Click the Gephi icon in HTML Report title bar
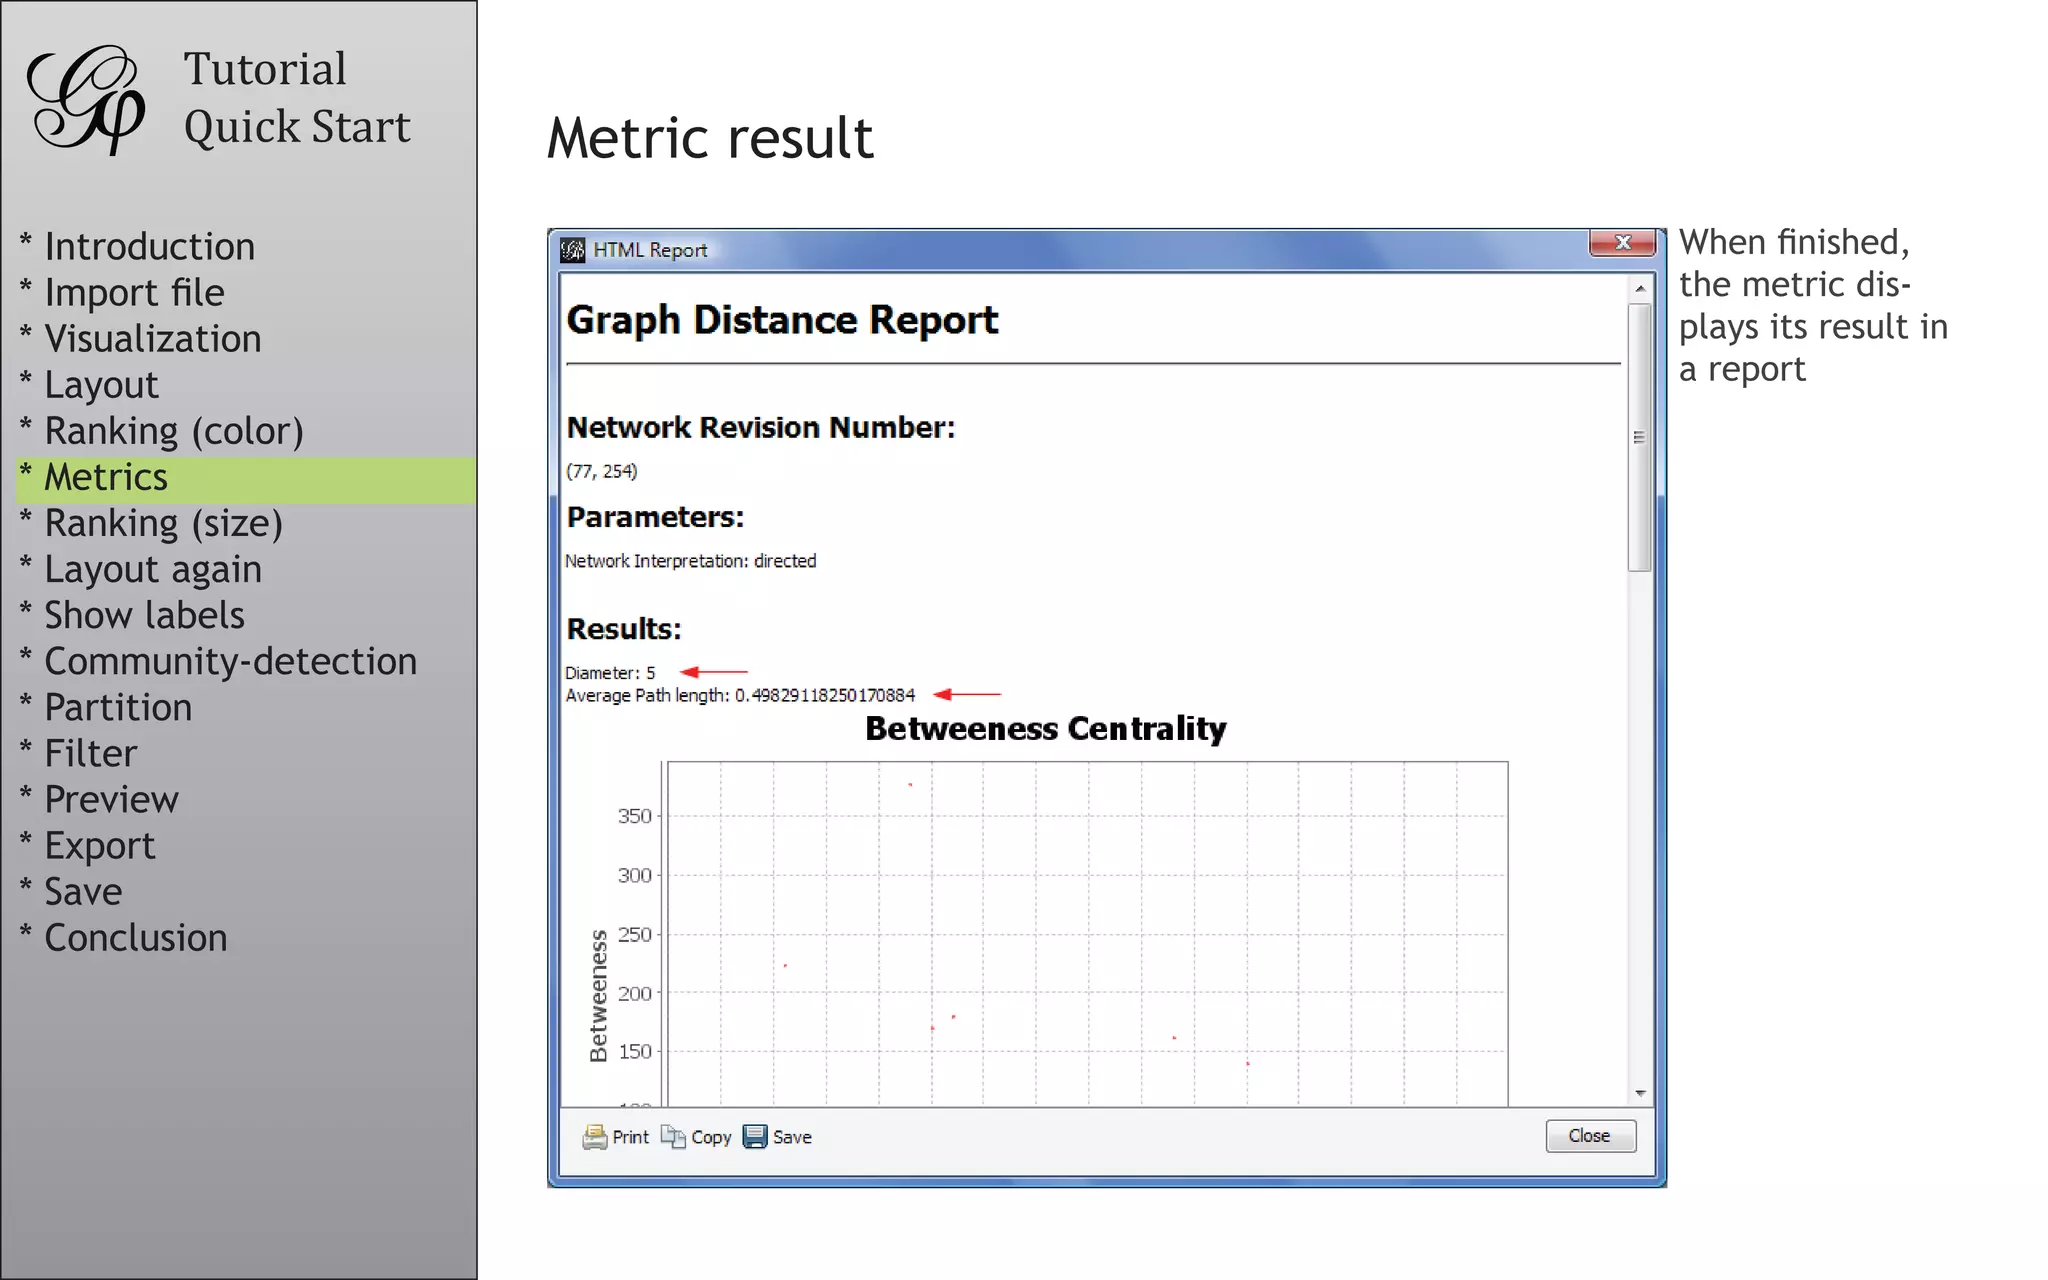 (x=573, y=250)
